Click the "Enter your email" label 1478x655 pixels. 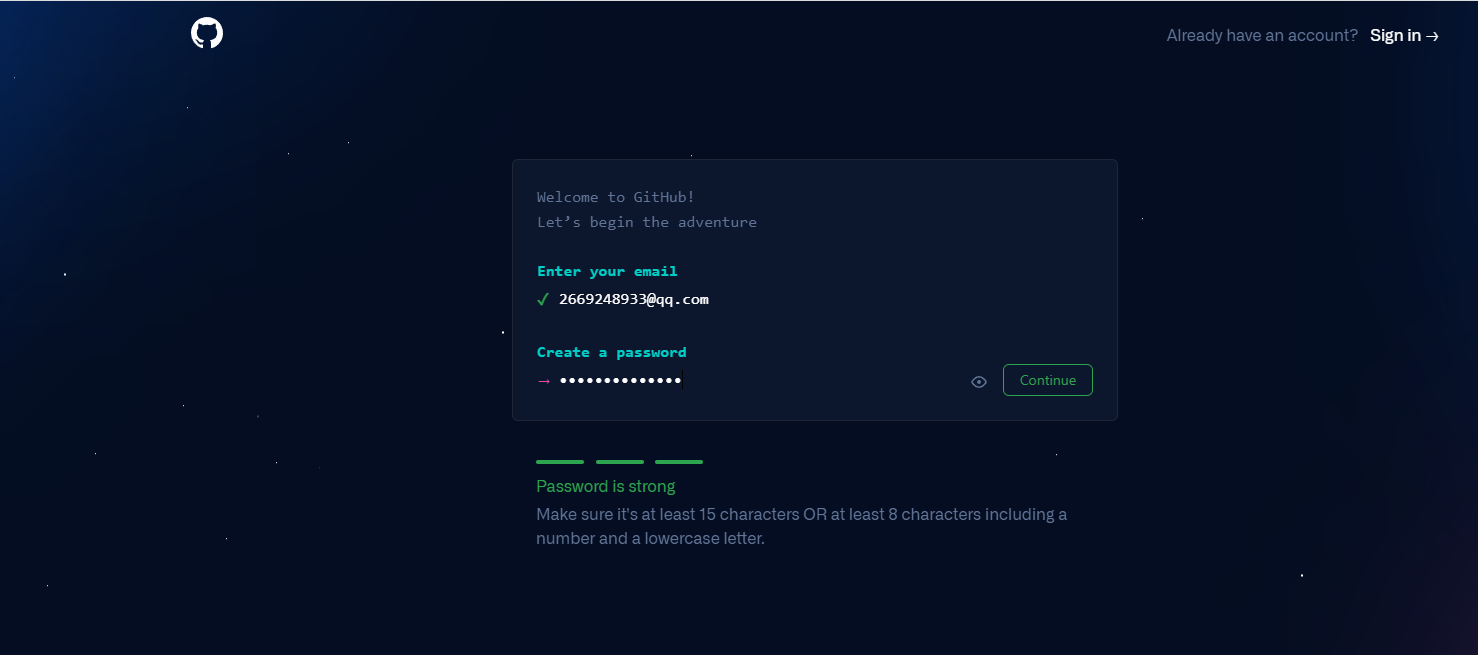607,271
